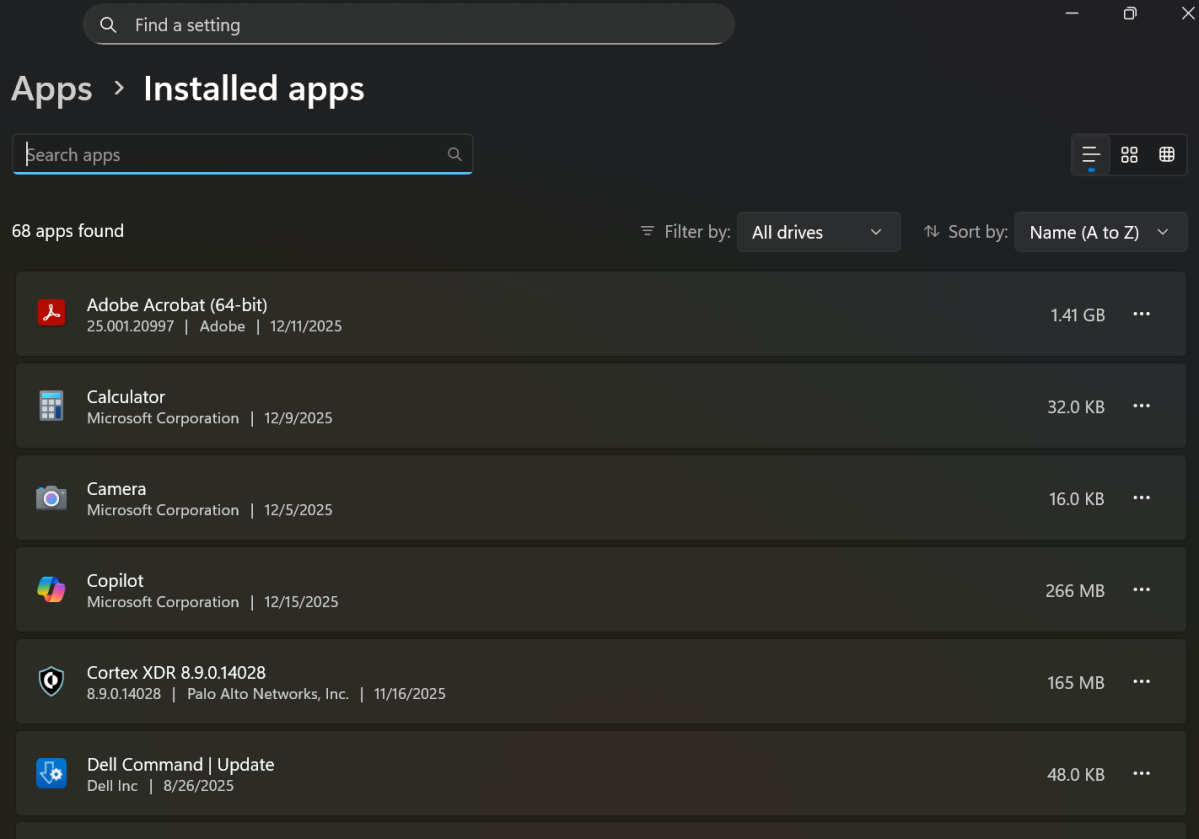Click the Dell Command Update icon
Image resolution: width=1199 pixels, height=839 pixels.
pos(51,774)
